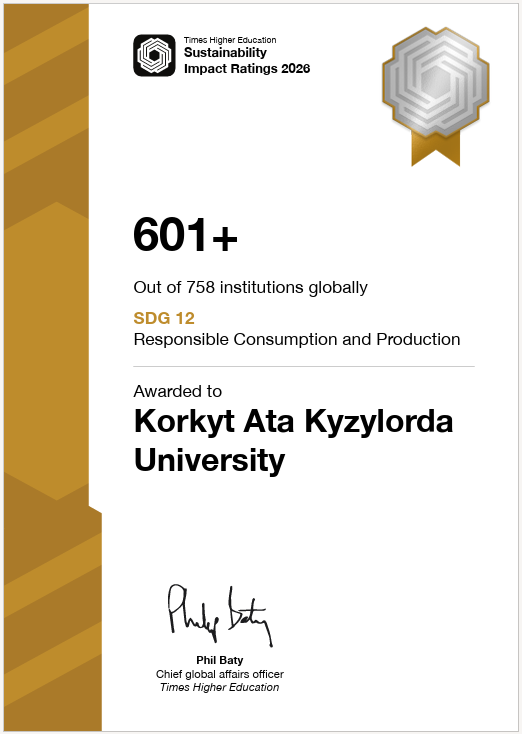The height and width of the screenshot is (734, 522).
Task: Click the silver hexagonal award badge
Action: click(435, 82)
